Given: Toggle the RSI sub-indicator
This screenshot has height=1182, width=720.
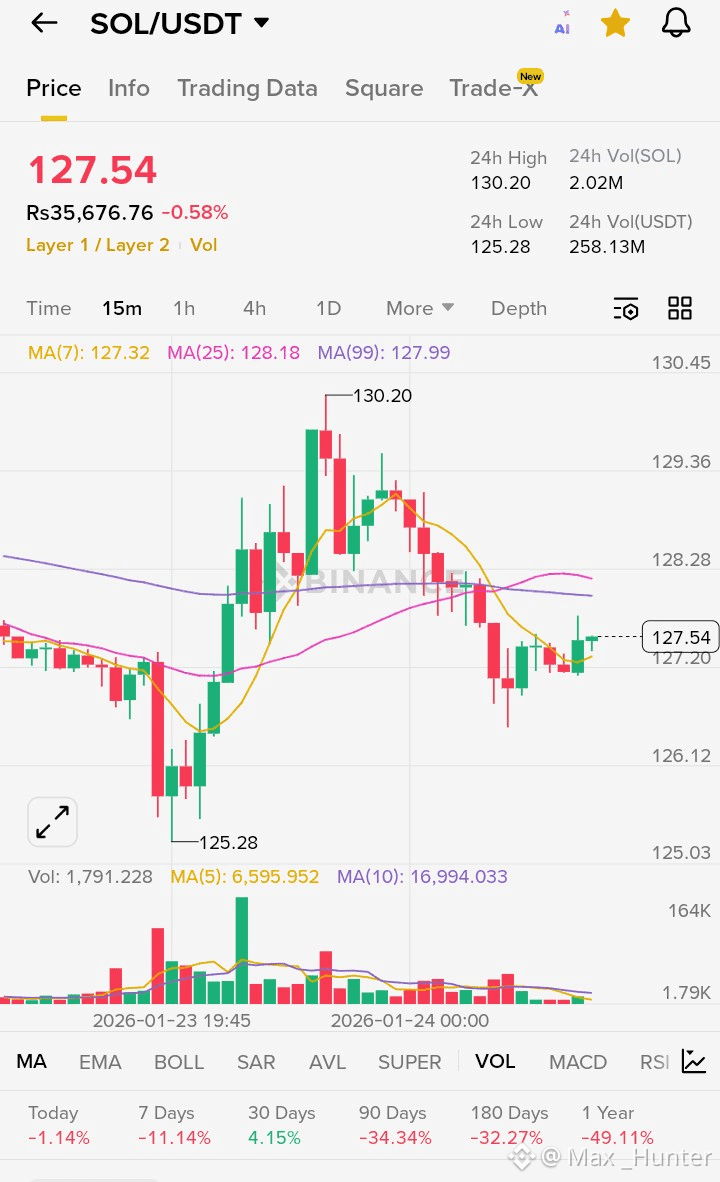Looking at the screenshot, I should pyautogui.click(x=654, y=1062).
